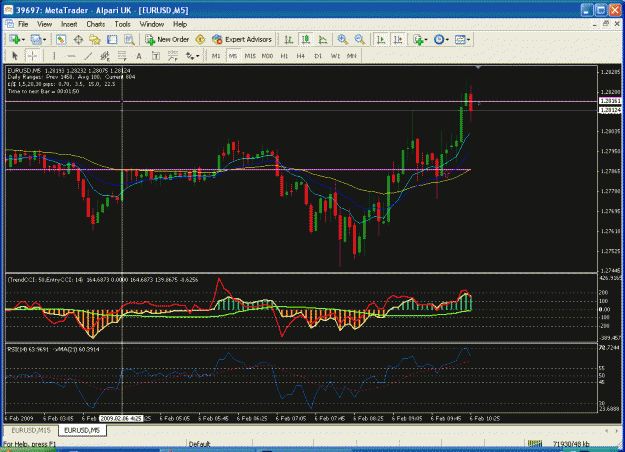This screenshot has width=625, height=452.
Task: Switch timeframe to H4
Action: (x=301, y=56)
